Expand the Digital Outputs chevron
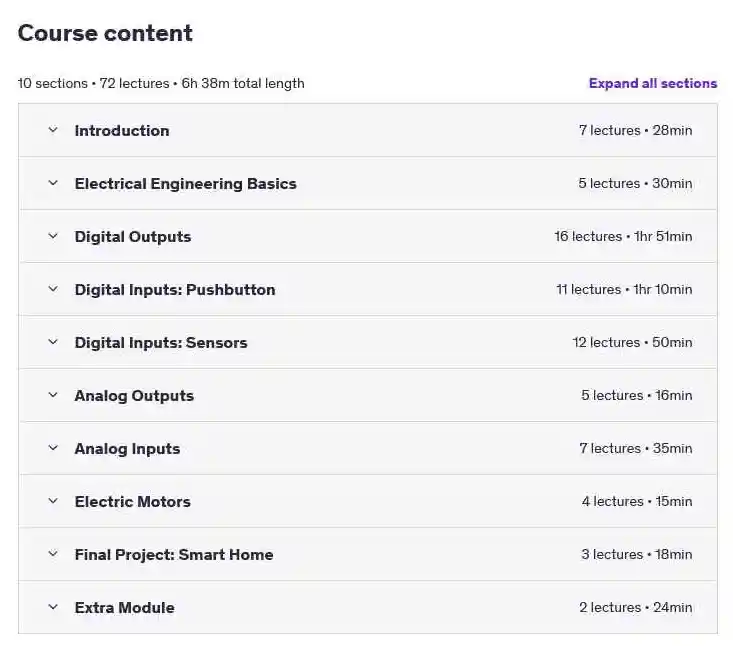Viewport: 733px width, 646px height. tap(53, 236)
